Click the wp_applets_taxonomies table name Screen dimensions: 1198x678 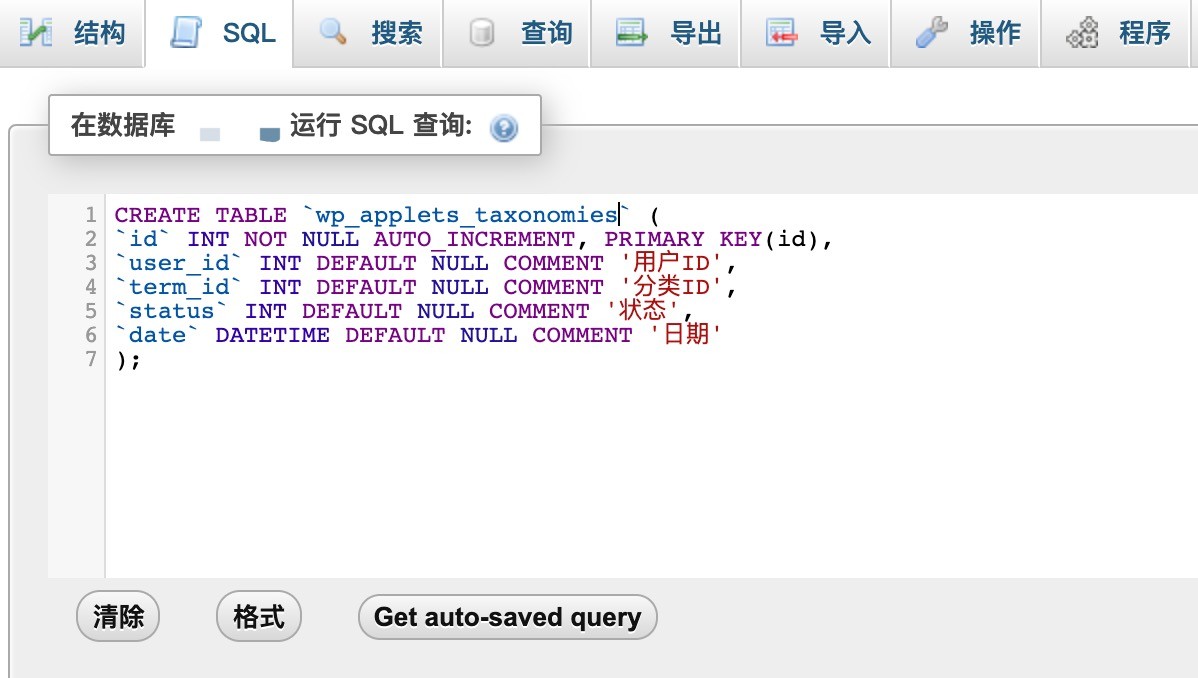(x=466, y=215)
